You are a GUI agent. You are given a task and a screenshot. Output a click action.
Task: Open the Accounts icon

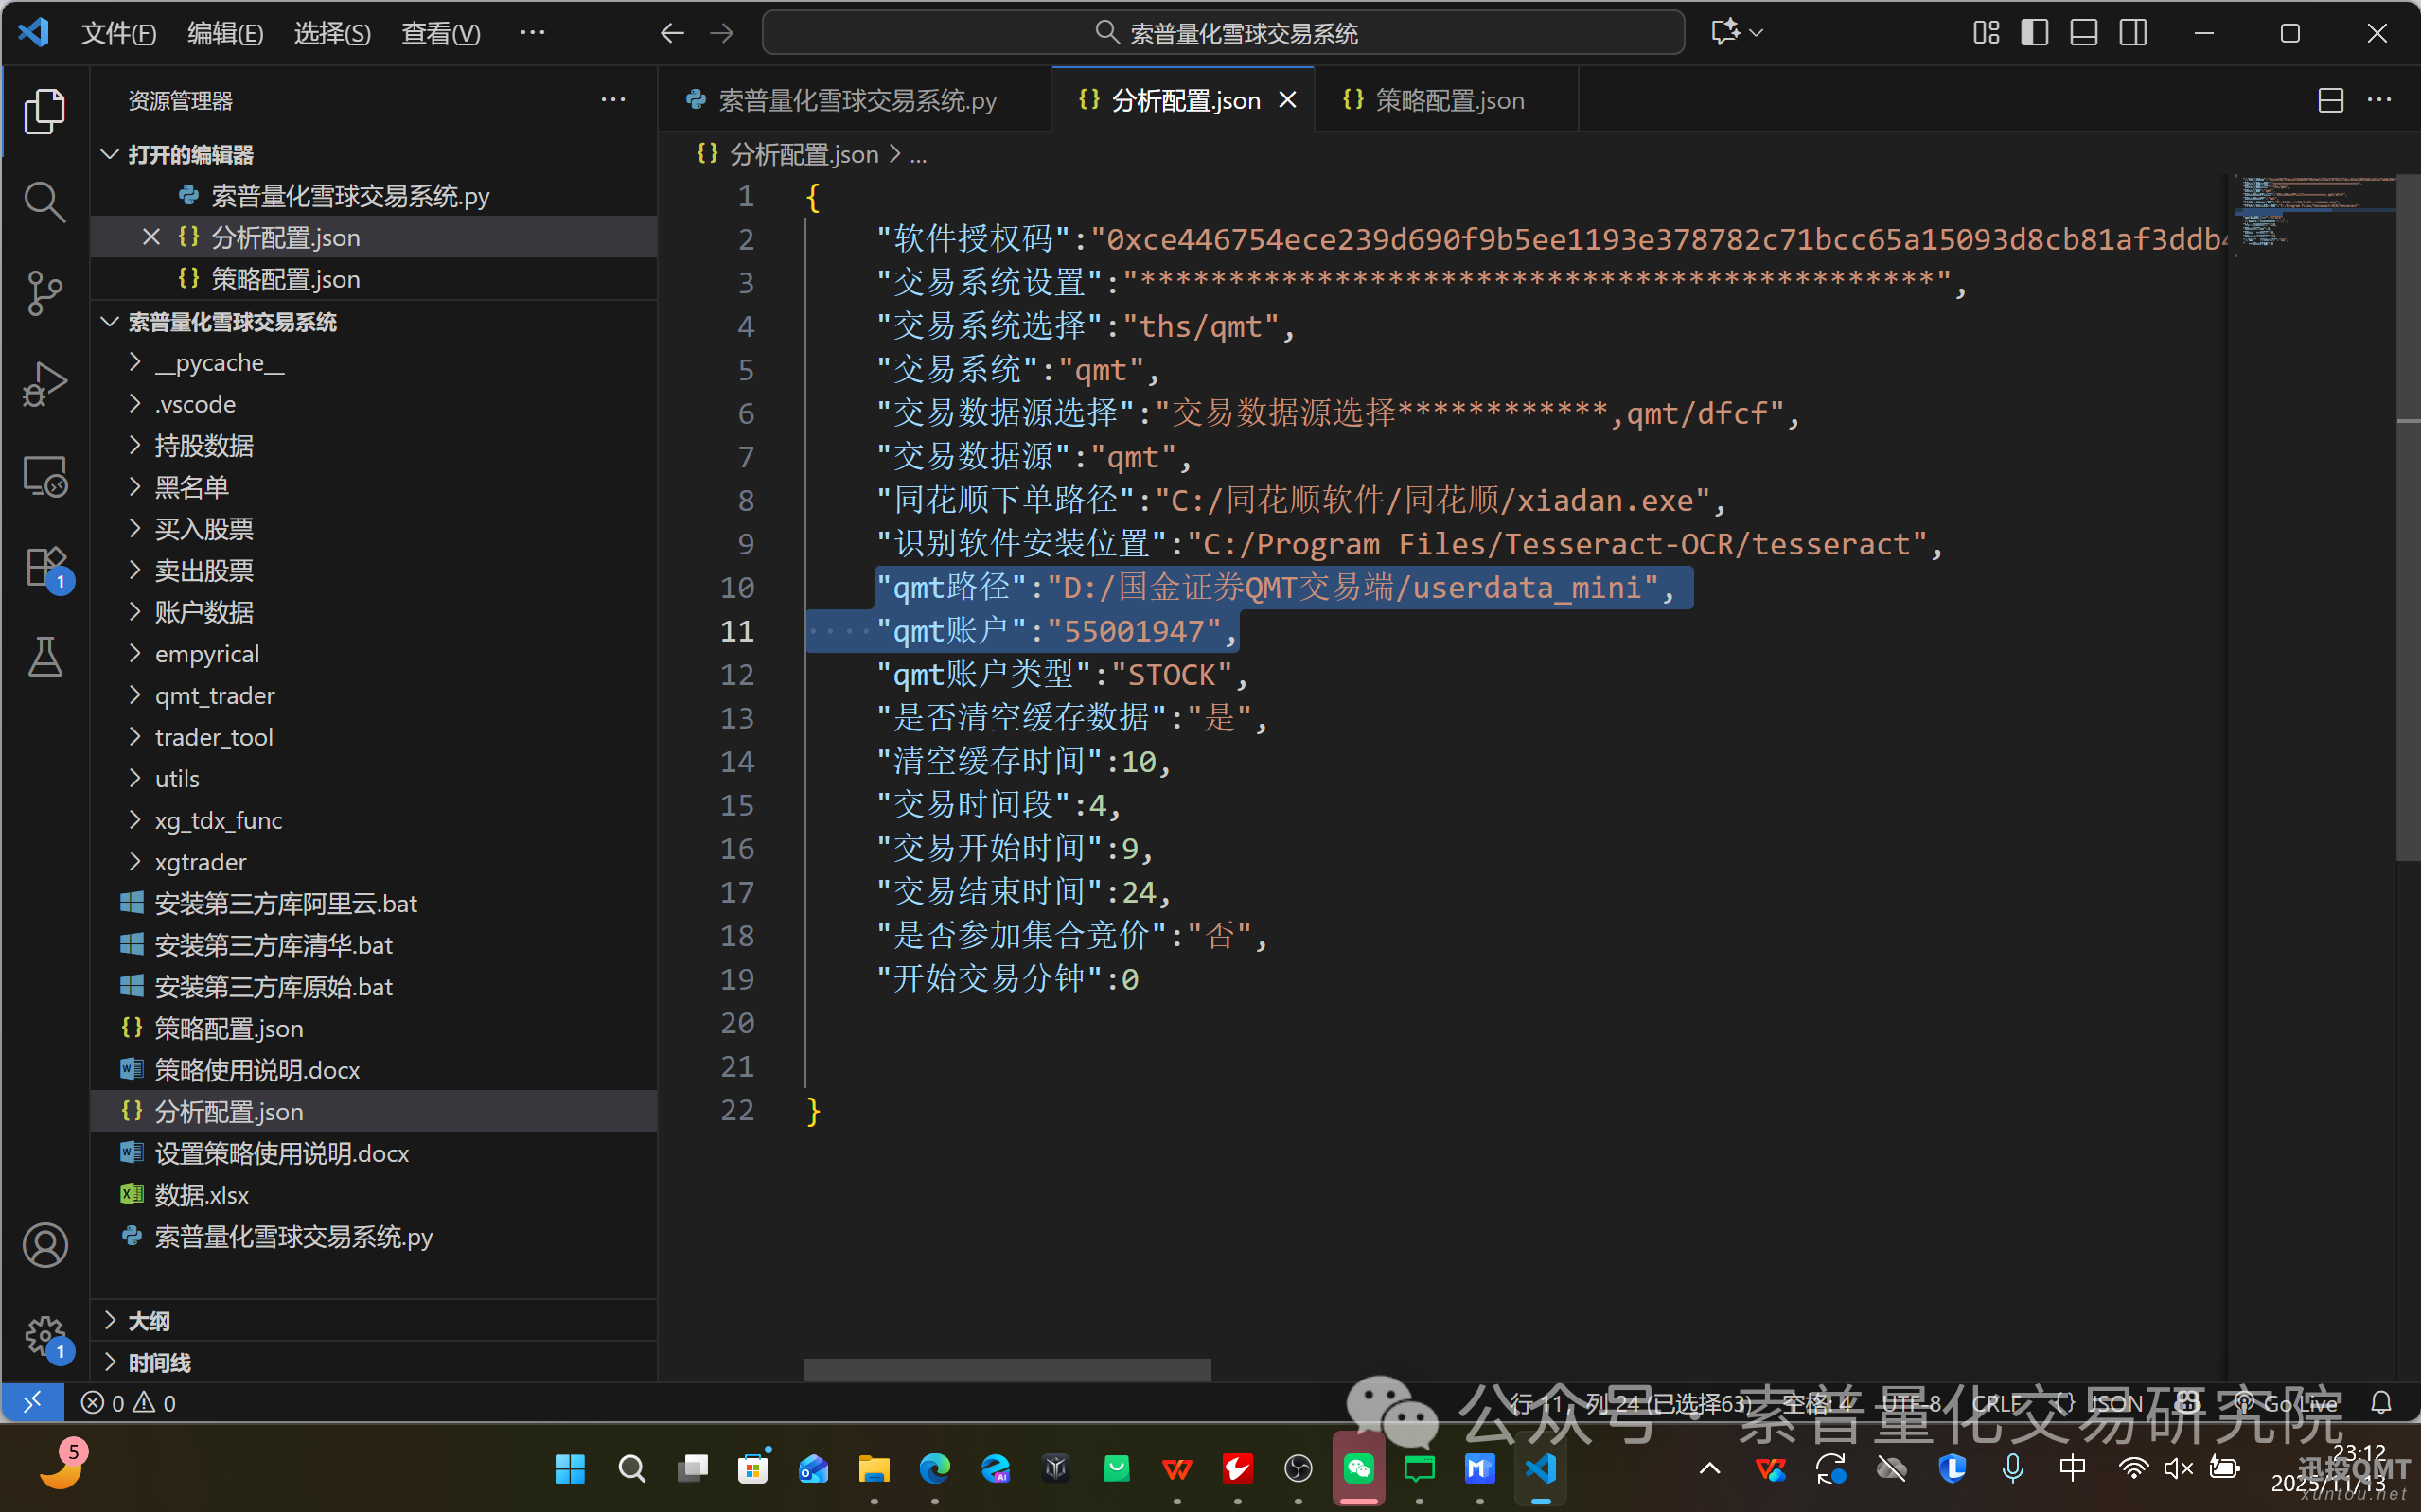(x=44, y=1245)
